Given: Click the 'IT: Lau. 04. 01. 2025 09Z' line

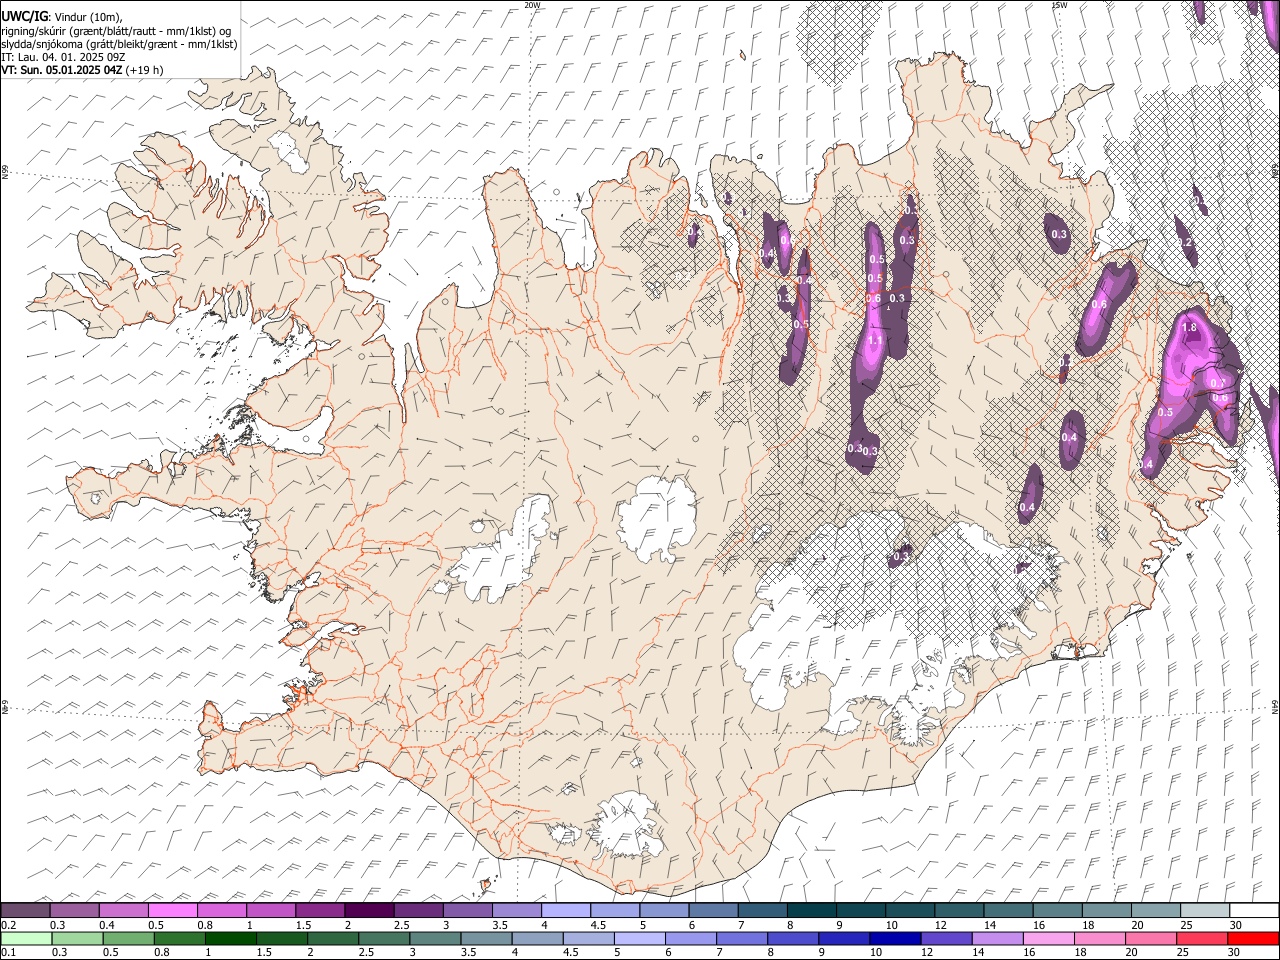Looking at the screenshot, I should pos(63,57).
